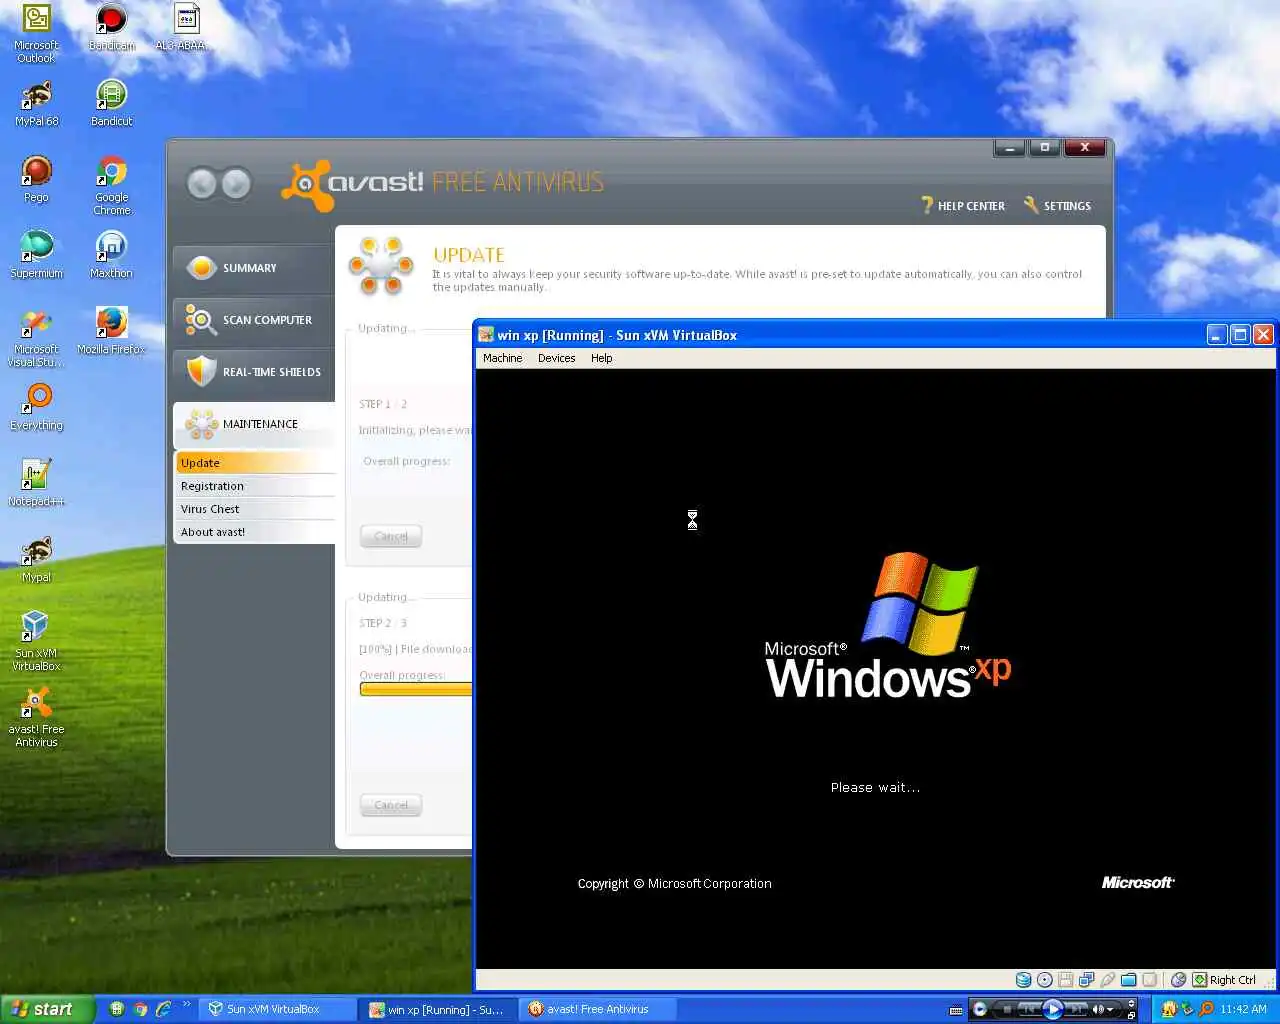The height and width of the screenshot is (1024, 1280).
Task: Click the avast back navigation arrow
Action: pyautogui.click(x=202, y=184)
